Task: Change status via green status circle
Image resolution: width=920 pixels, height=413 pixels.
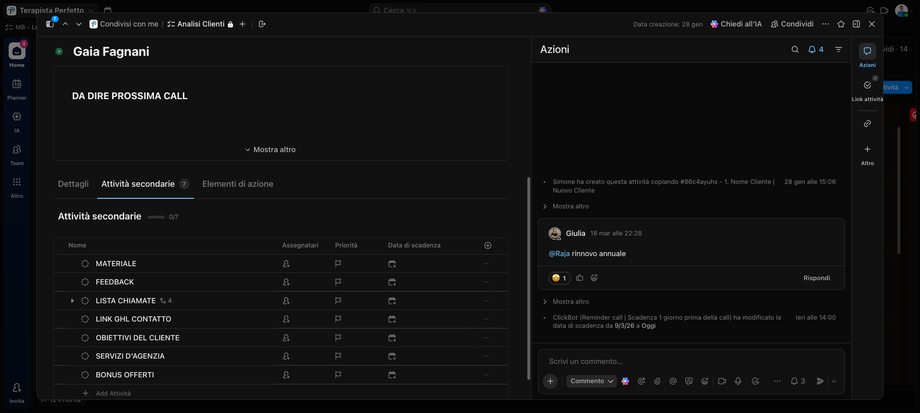Action: pyautogui.click(x=59, y=52)
